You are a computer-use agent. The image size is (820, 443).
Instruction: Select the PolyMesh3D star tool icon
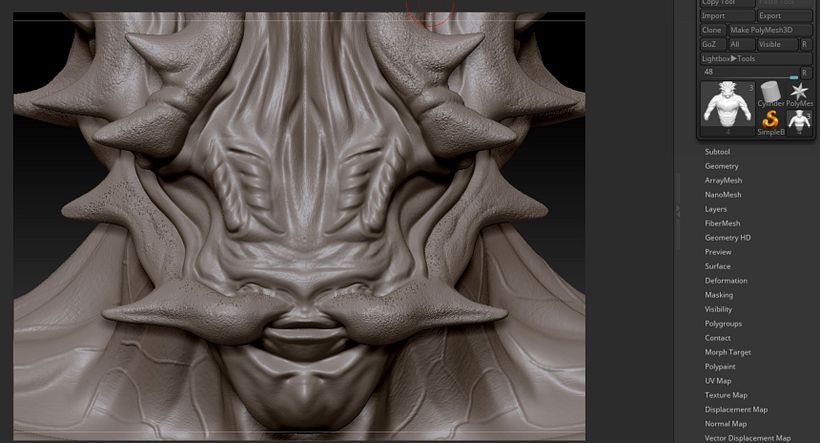[800, 92]
